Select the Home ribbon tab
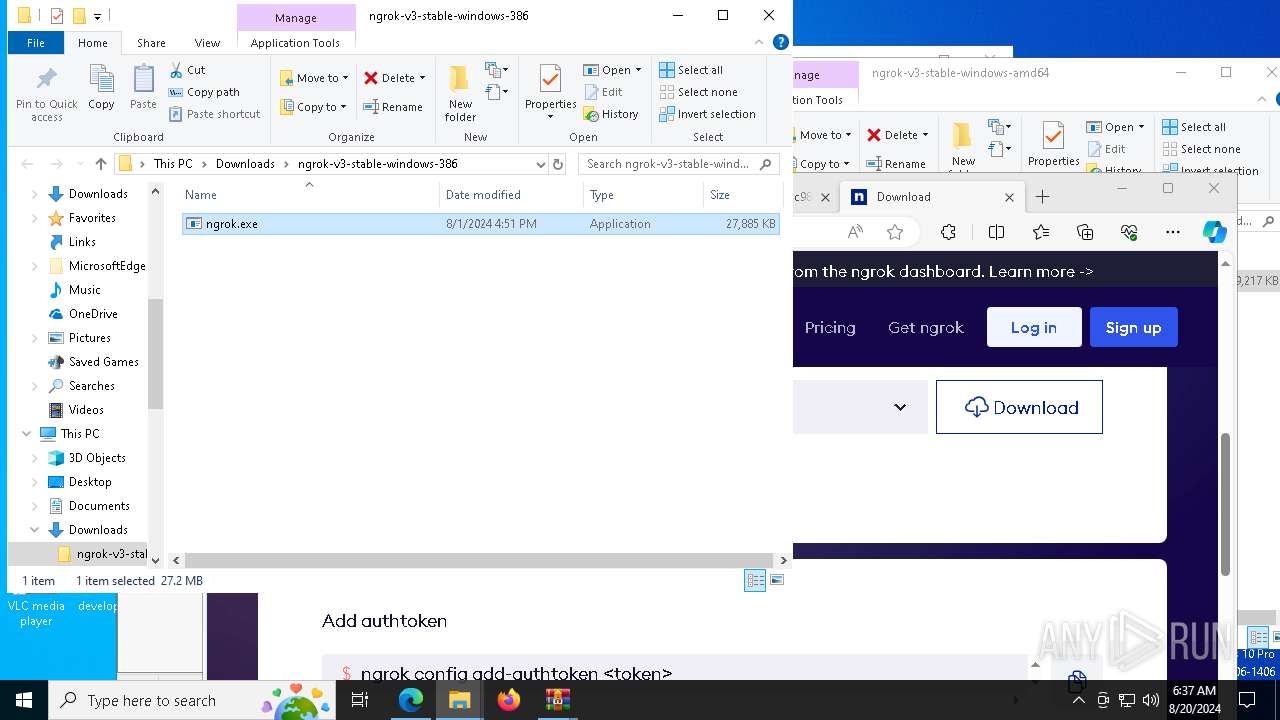The image size is (1280, 720). 92,43
